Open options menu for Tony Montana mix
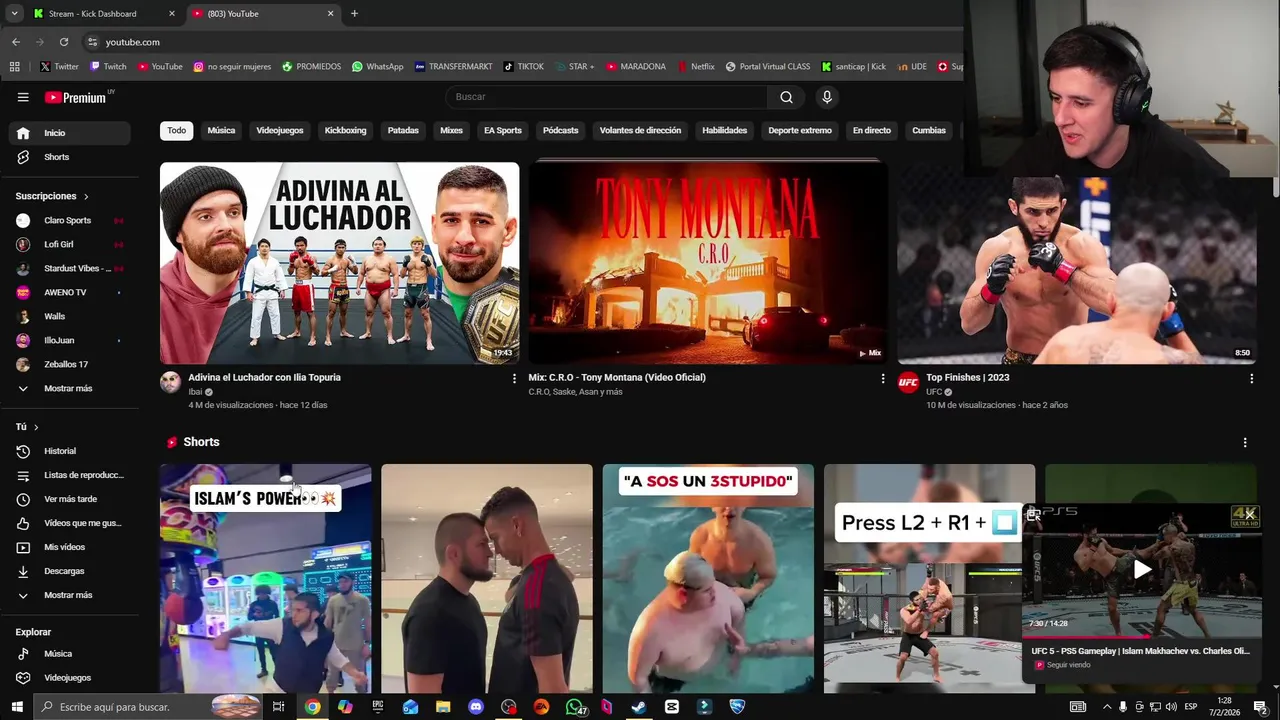Image resolution: width=1280 pixels, height=720 pixels. tap(882, 379)
